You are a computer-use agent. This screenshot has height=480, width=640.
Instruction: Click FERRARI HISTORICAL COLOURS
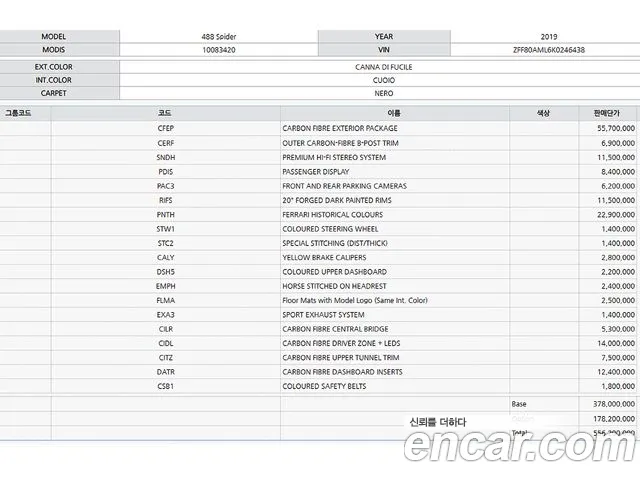click(x=333, y=215)
